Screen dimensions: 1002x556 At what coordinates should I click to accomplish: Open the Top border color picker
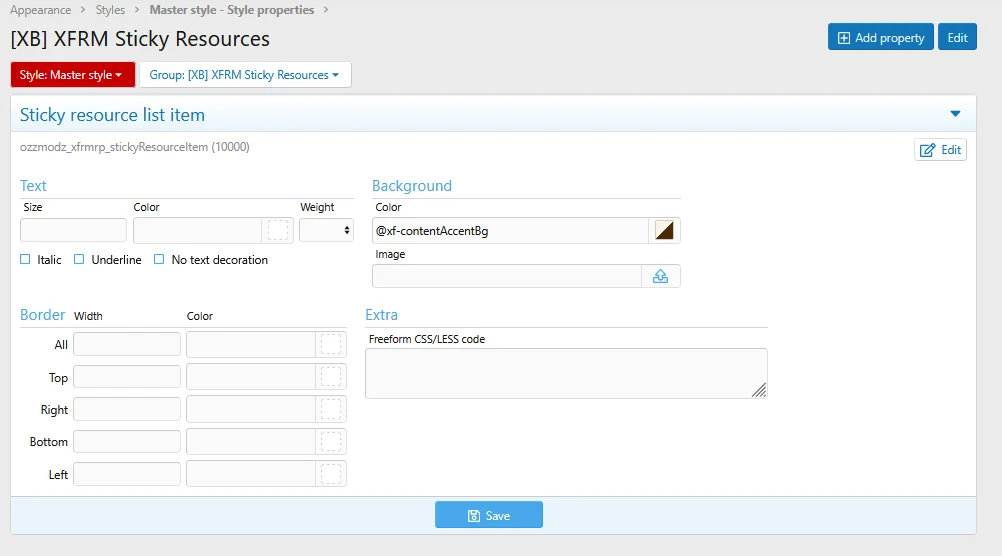[x=331, y=377]
